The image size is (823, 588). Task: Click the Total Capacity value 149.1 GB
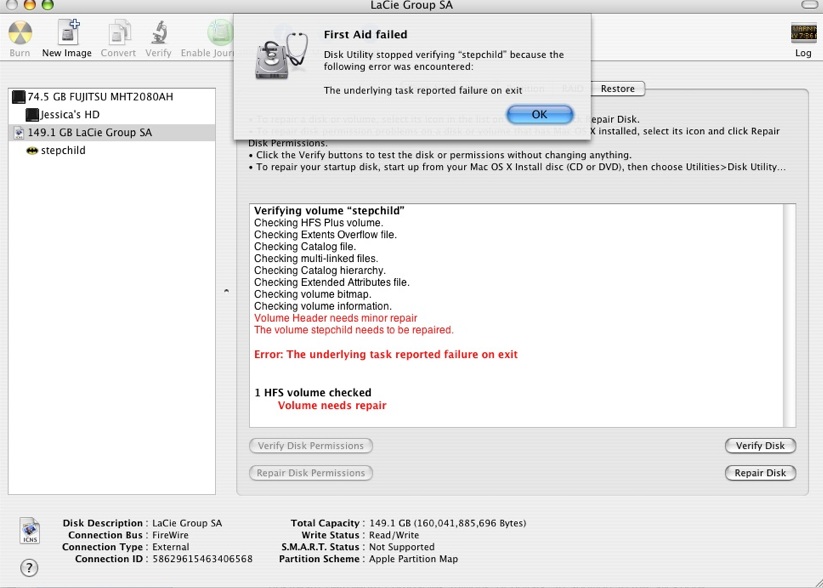pyautogui.click(x=448, y=523)
